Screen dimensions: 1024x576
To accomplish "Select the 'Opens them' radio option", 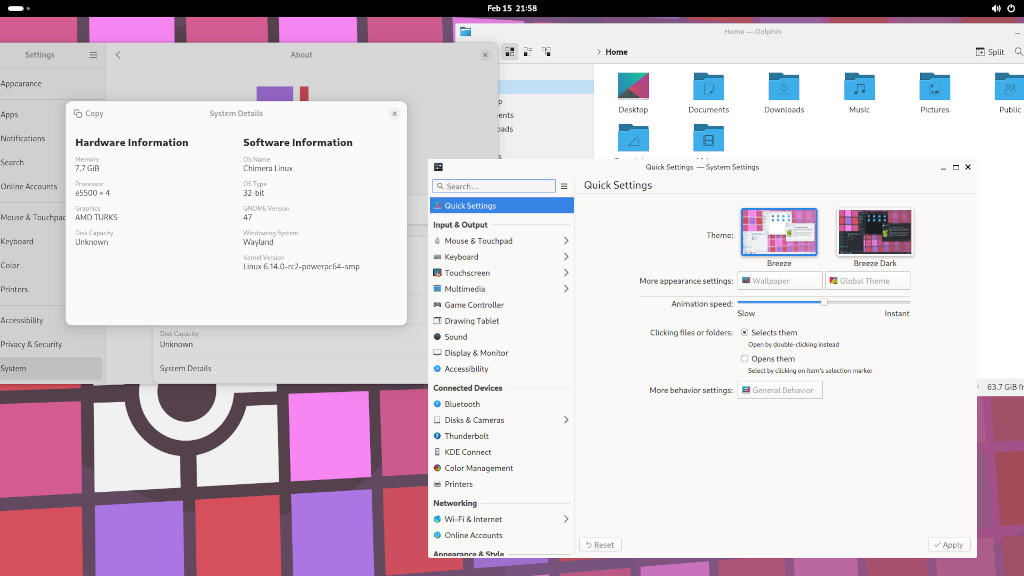I will click(744, 359).
